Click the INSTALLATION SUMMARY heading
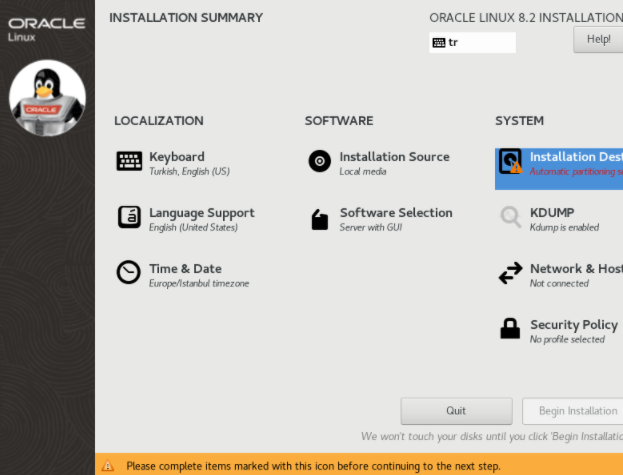Image resolution: width=623 pixels, height=475 pixels. (186, 18)
